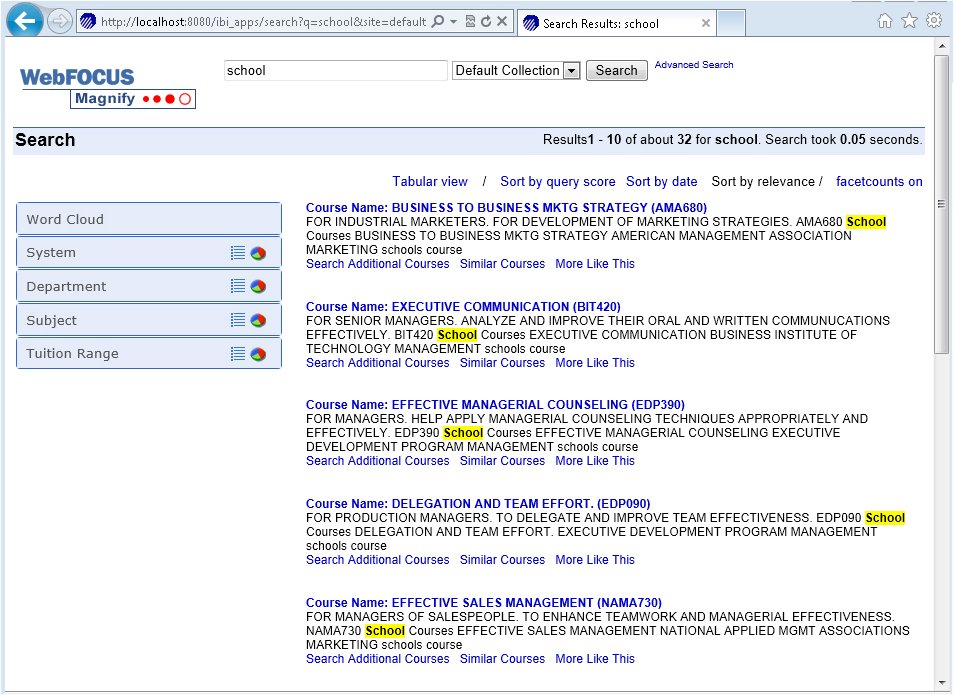The image size is (954, 695).
Task: Toggle facetcounts on option
Action: [880, 181]
